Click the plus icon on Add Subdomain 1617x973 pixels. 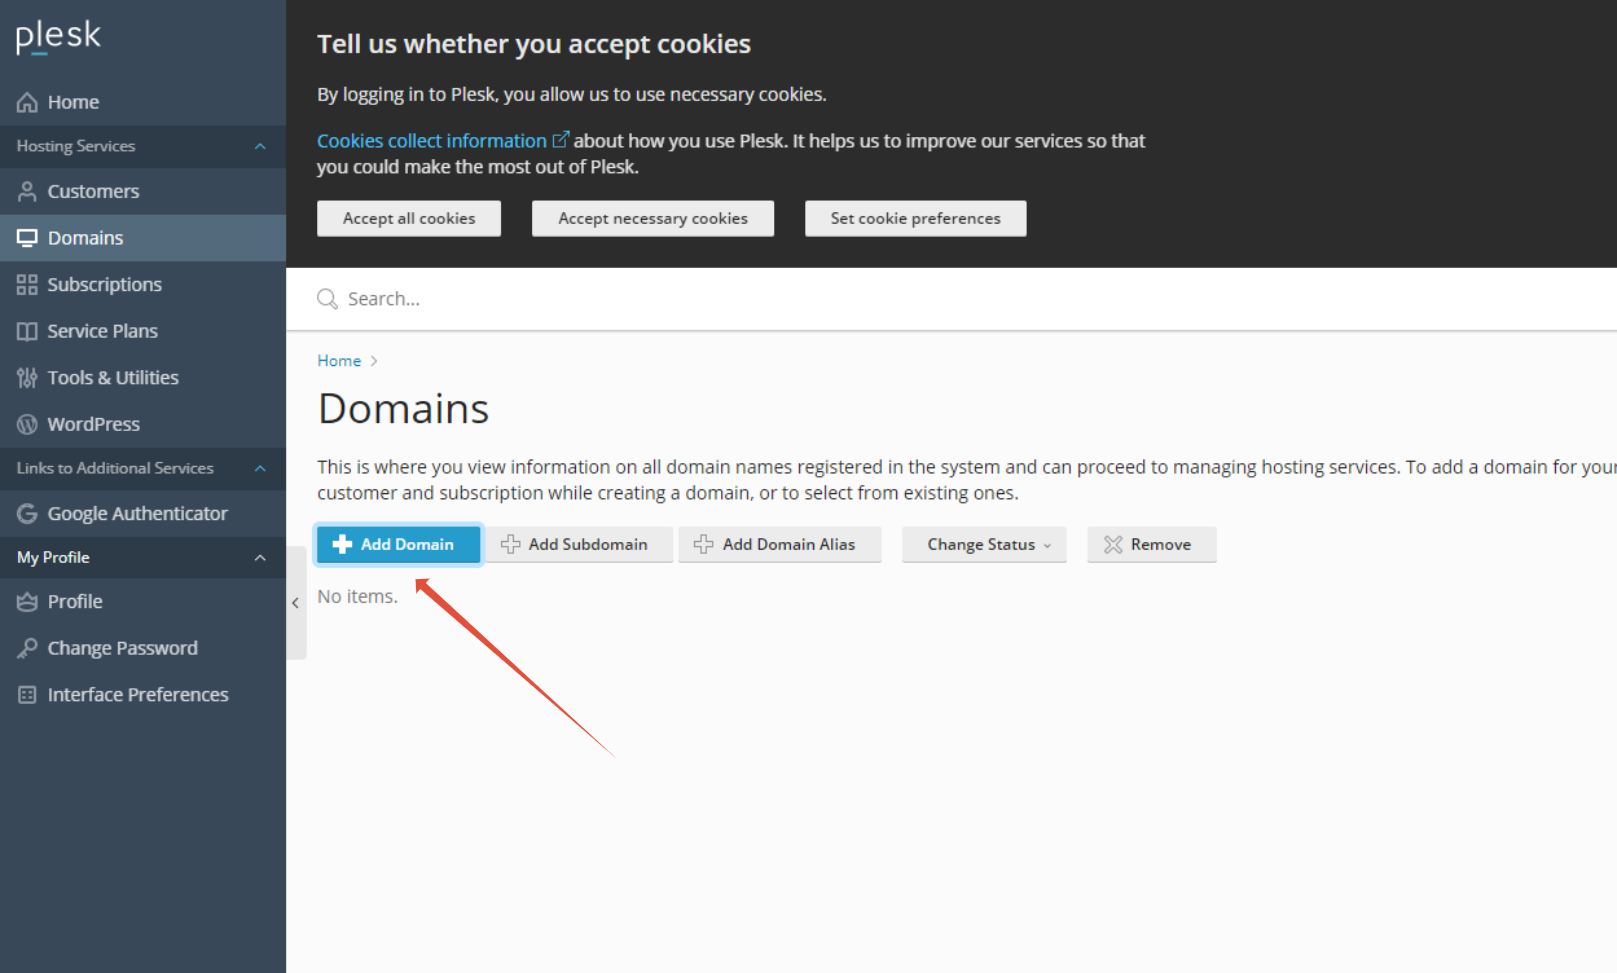pos(510,544)
